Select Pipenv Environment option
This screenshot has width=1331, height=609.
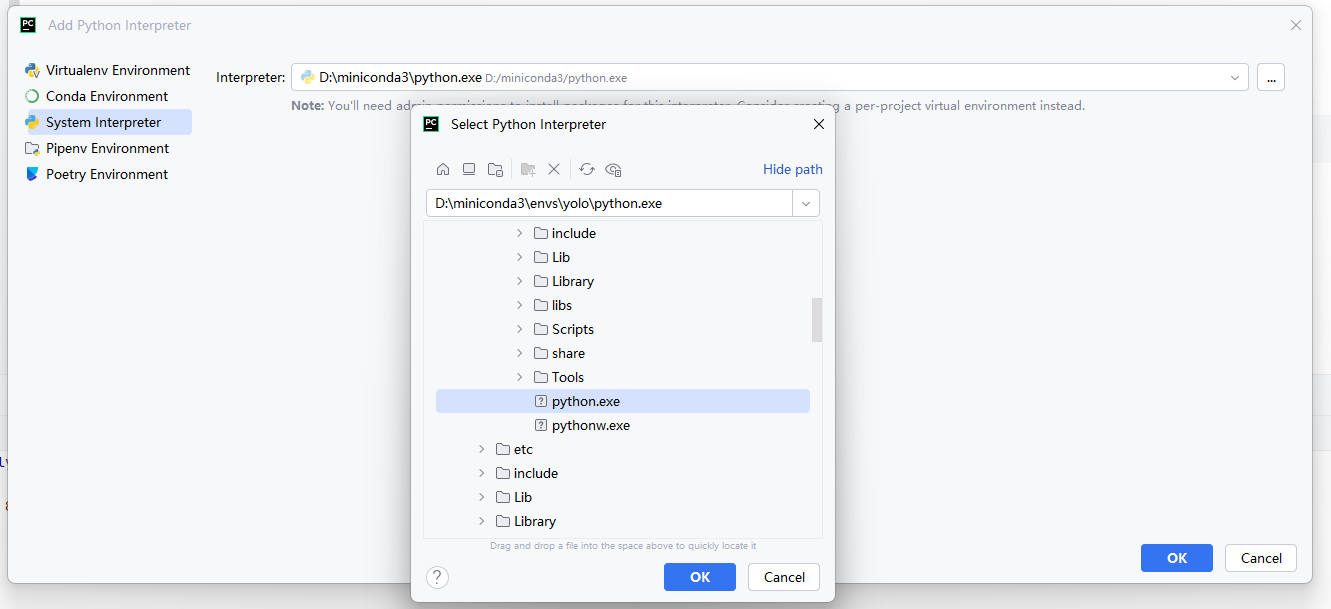[107, 148]
